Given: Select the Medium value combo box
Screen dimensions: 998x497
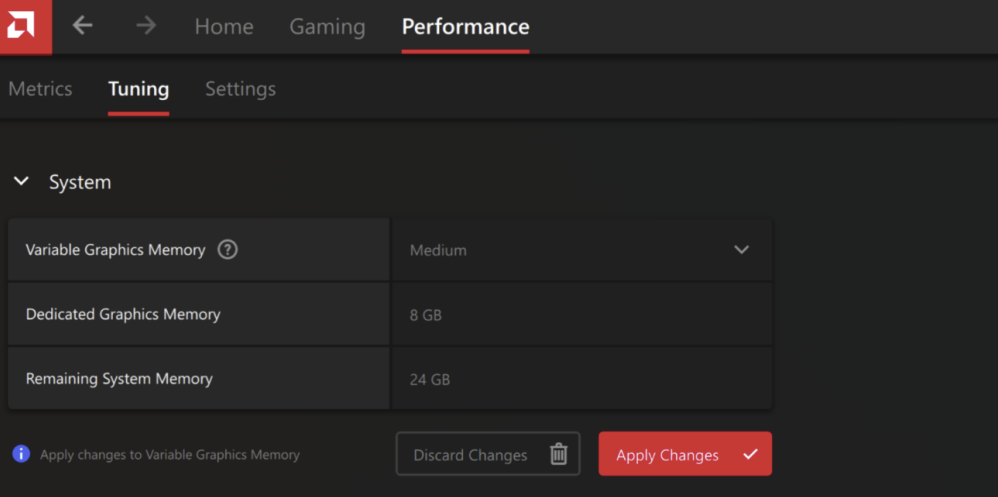Looking at the screenshot, I should pos(582,249).
